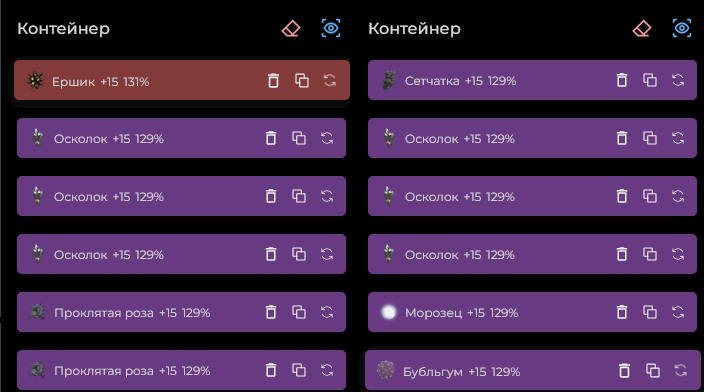Viewport: 704px width, 392px height.
Task: Duplicate the Морозец +15 129% row
Action: tap(650, 312)
